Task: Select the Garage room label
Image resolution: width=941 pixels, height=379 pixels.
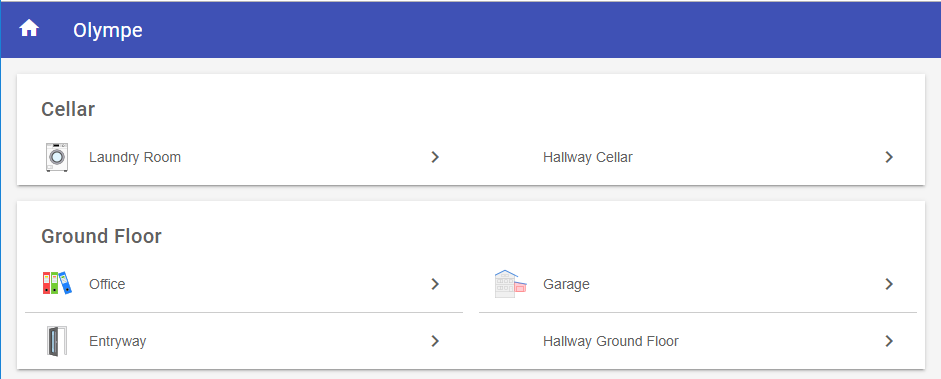Action: pyautogui.click(x=566, y=284)
